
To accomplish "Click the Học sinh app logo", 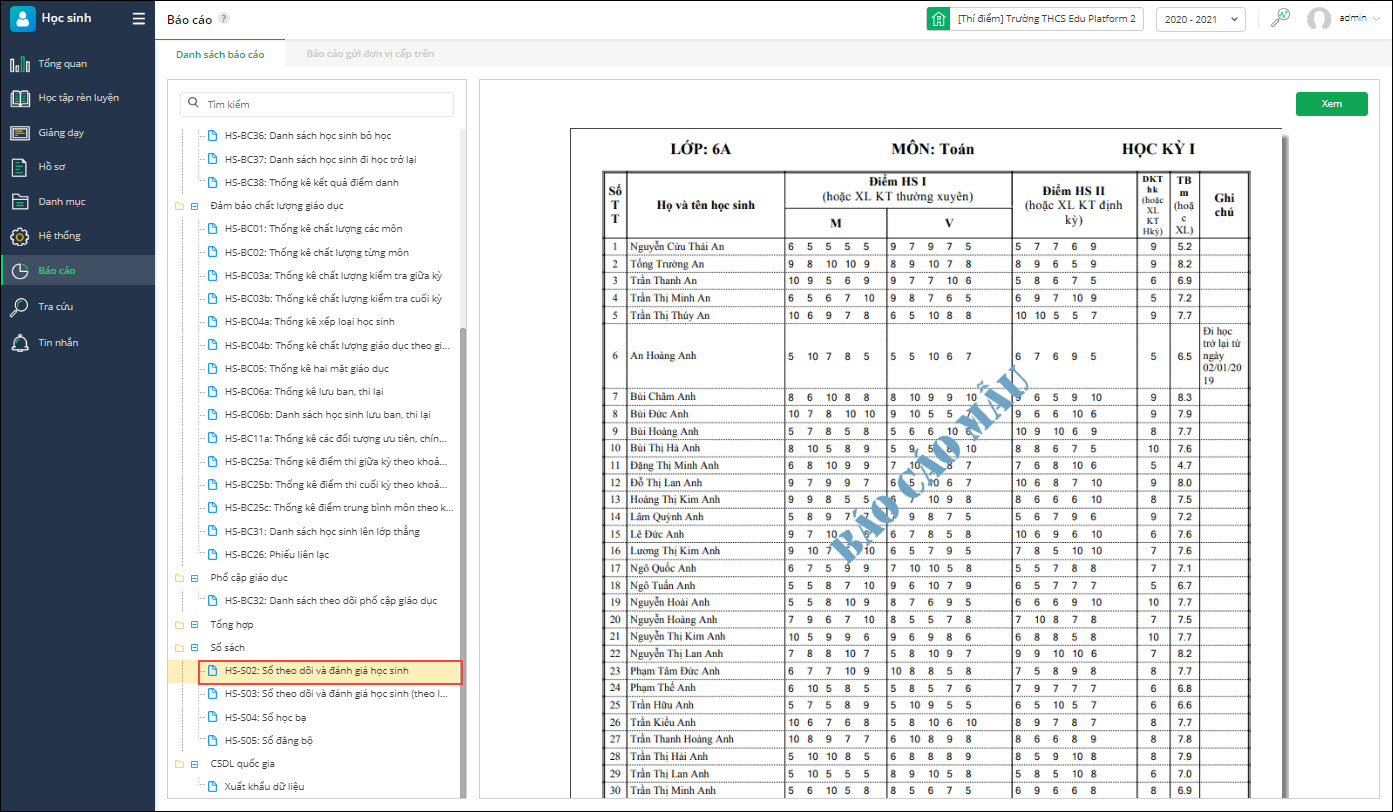I will tap(22, 19).
